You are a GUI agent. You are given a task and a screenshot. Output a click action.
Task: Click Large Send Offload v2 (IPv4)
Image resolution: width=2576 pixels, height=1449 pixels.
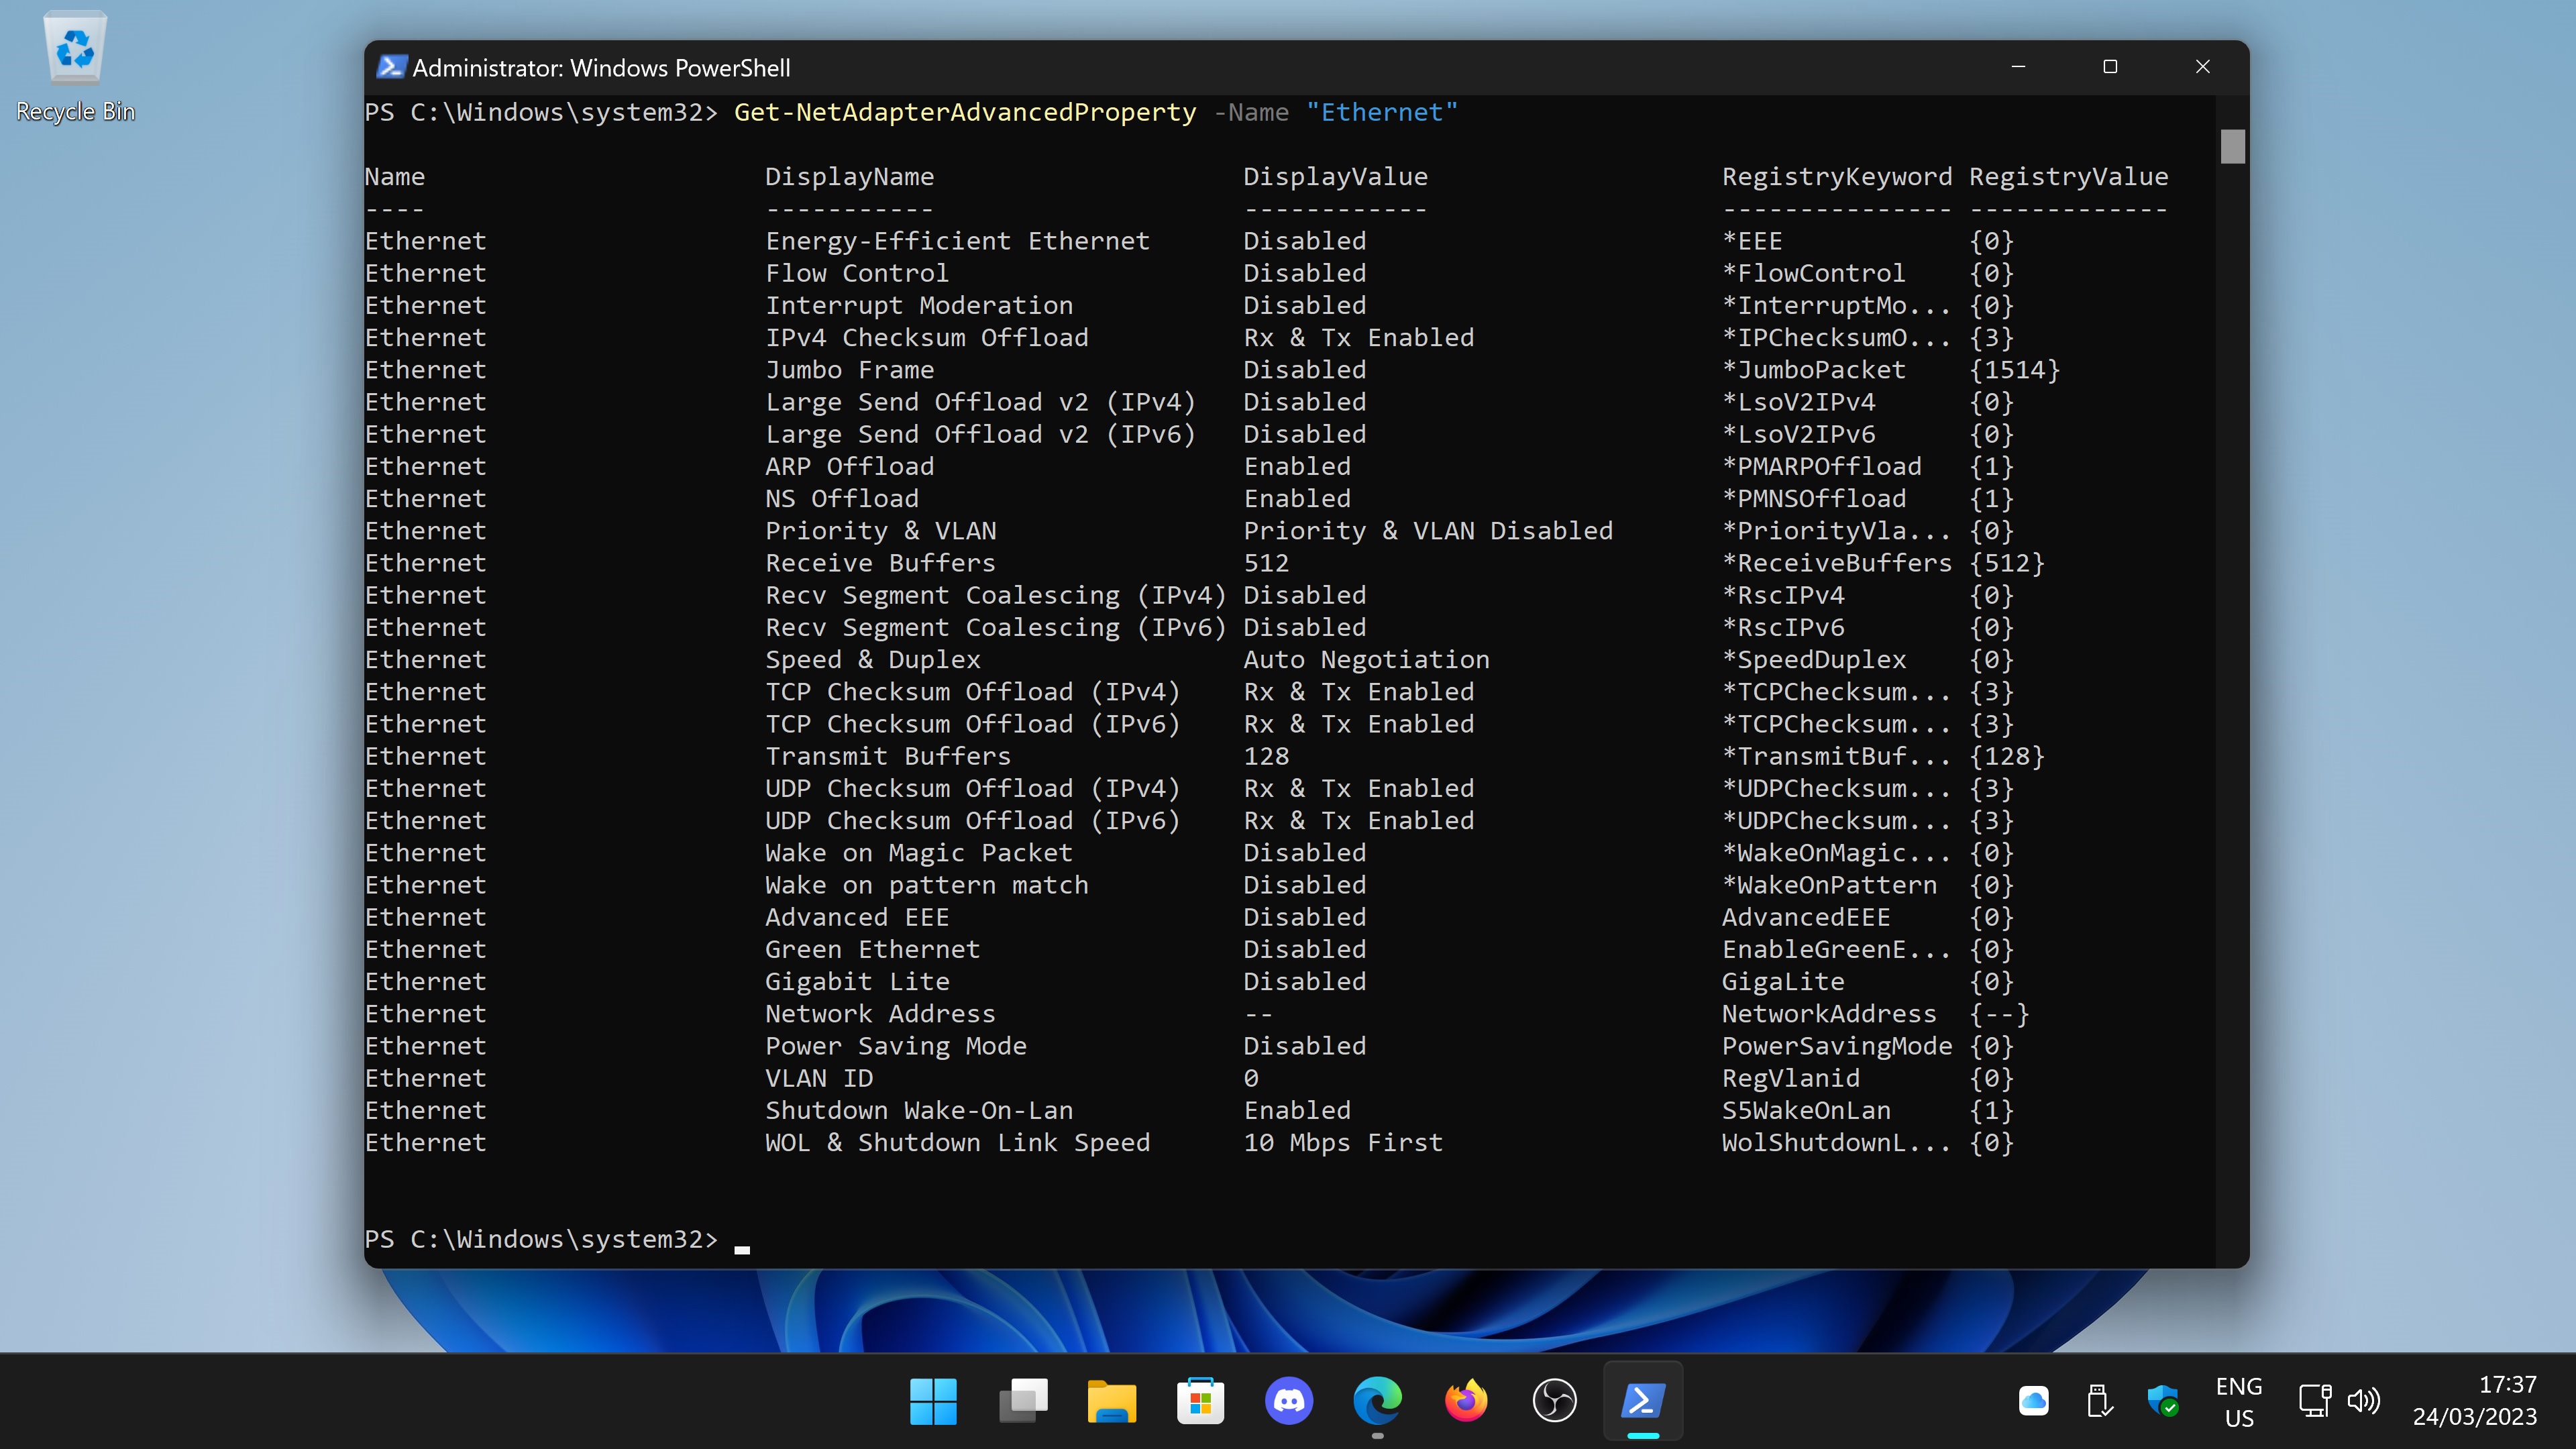(x=980, y=402)
